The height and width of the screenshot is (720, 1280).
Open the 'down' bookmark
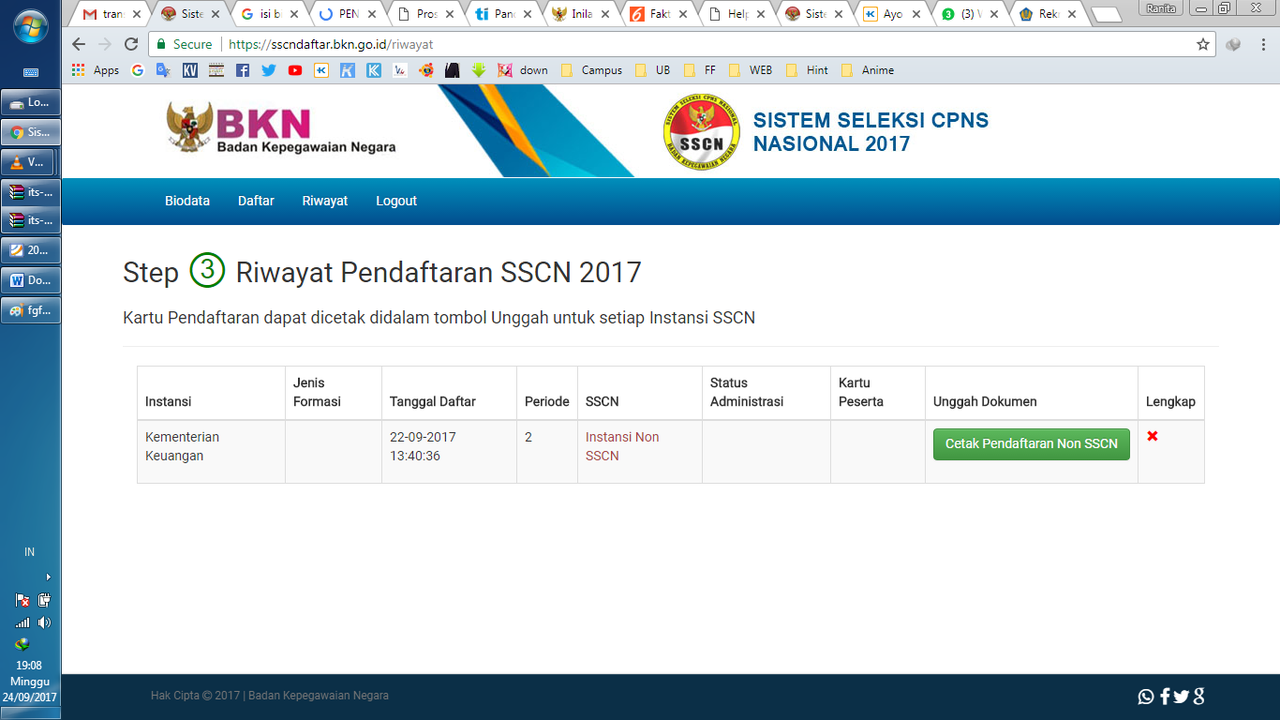tap(522, 70)
